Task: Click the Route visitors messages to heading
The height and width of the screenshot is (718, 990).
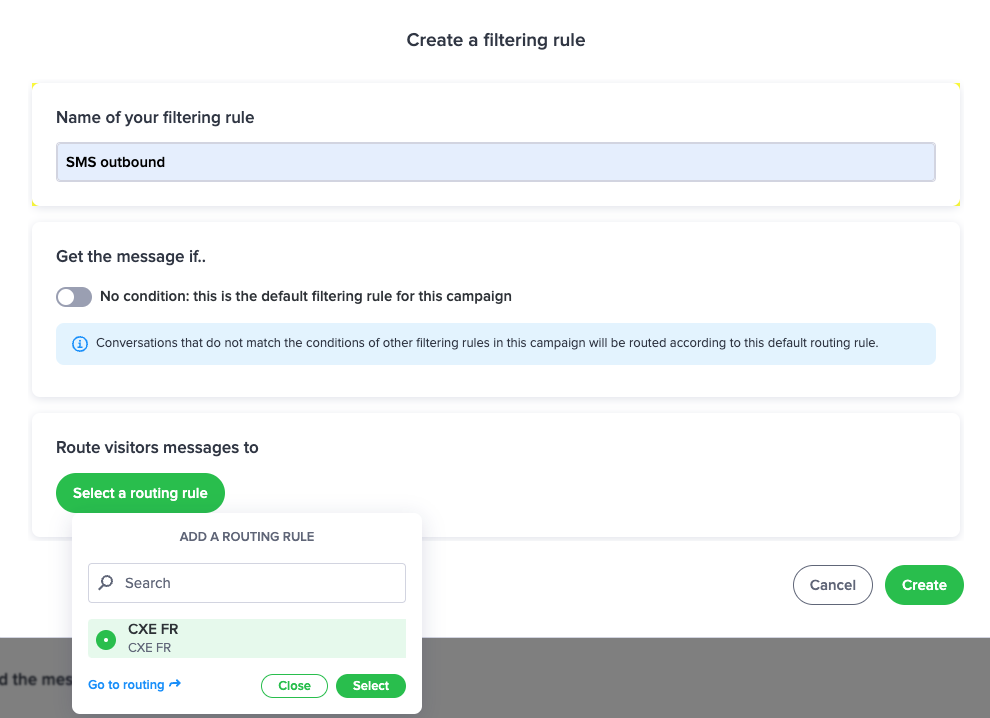Action: [157, 448]
